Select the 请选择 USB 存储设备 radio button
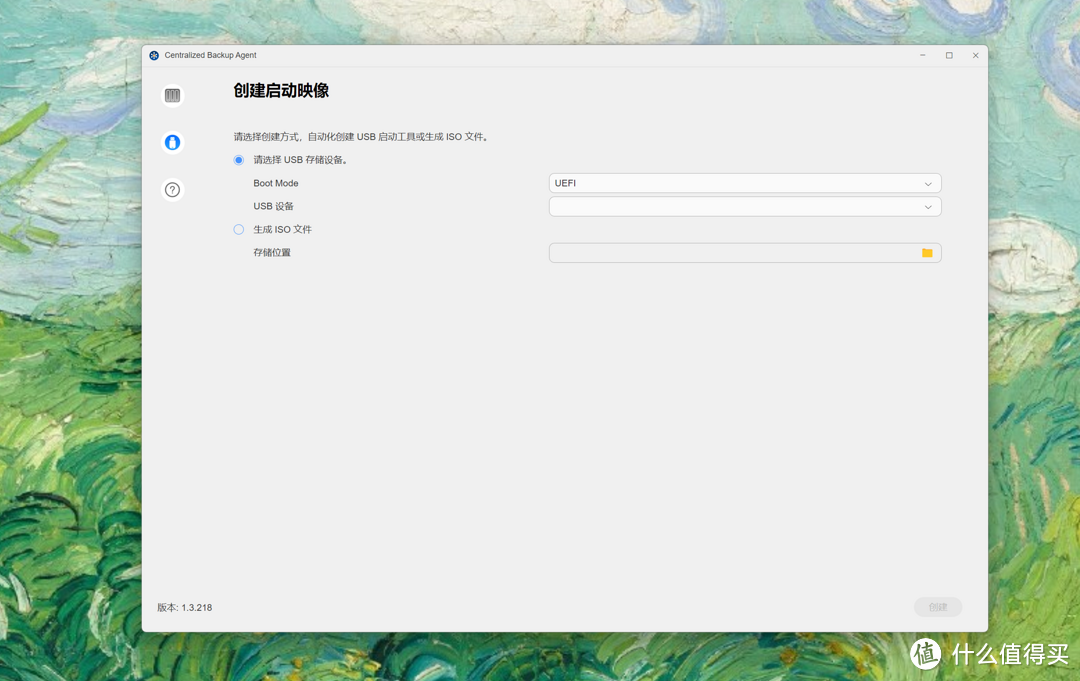 (x=239, y=160)
